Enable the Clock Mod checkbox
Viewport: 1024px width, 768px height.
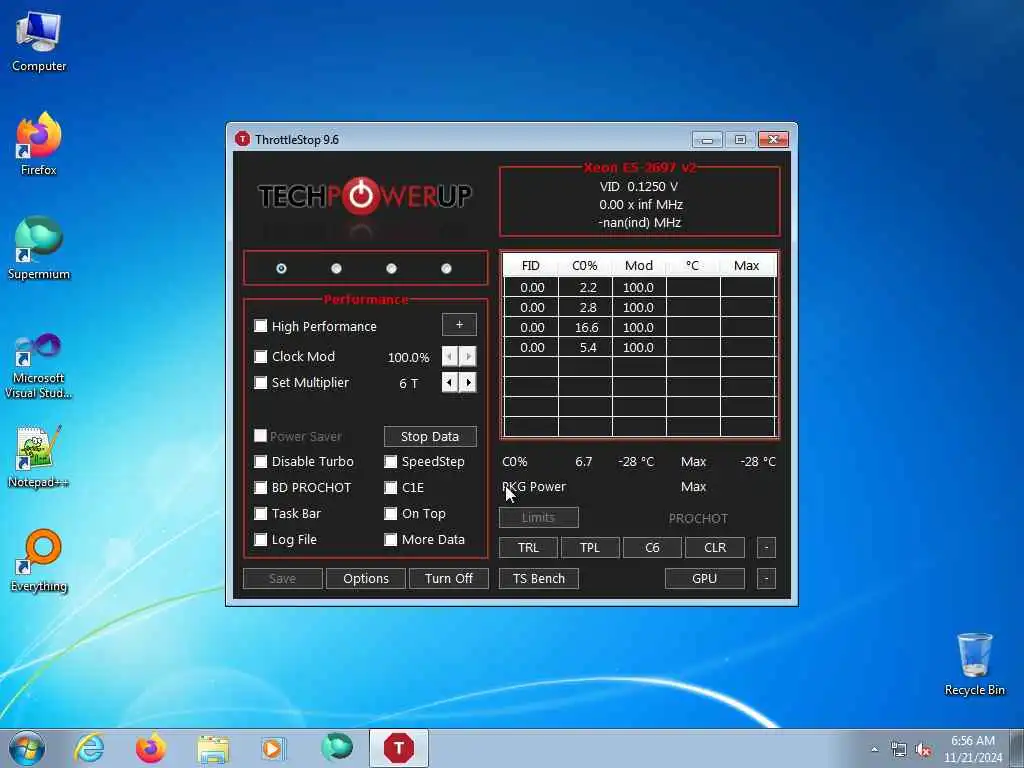click(x=261, y=356)
